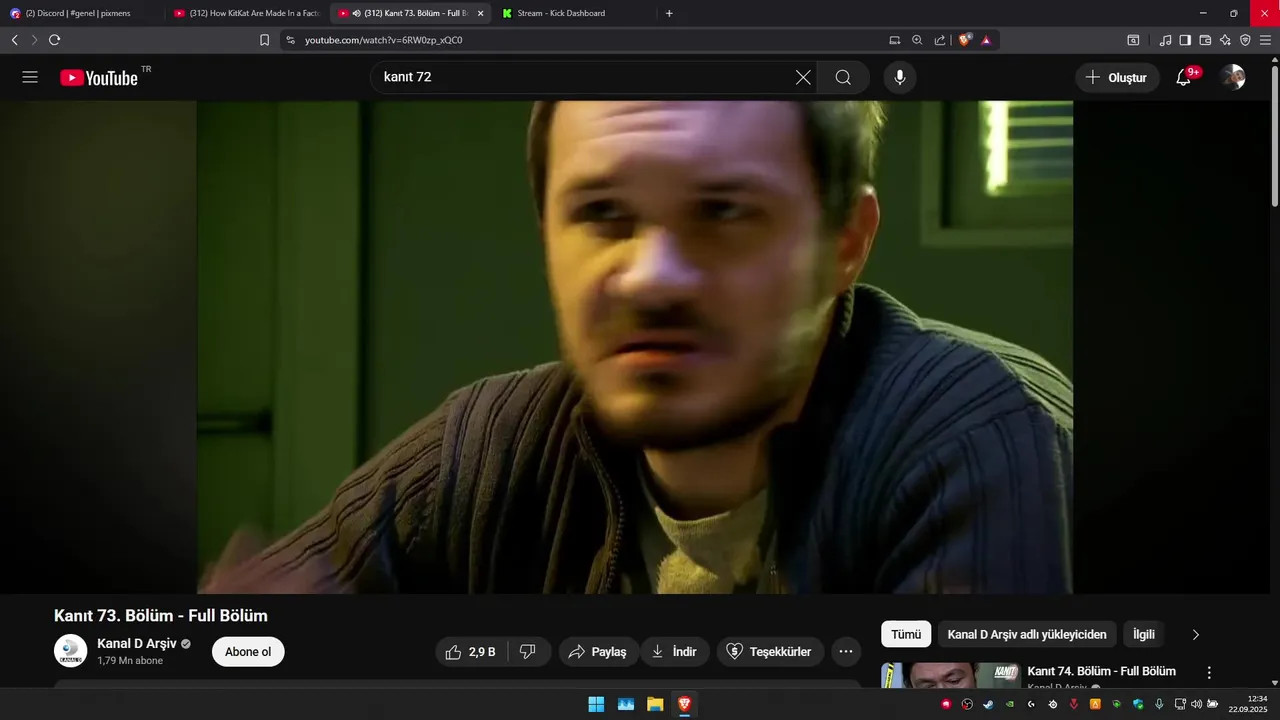Image resolution: width=1280 pixels, height=720 pixels.
Task: Open the YouTube guide hamburger menu
Action: tap(30, 77)
